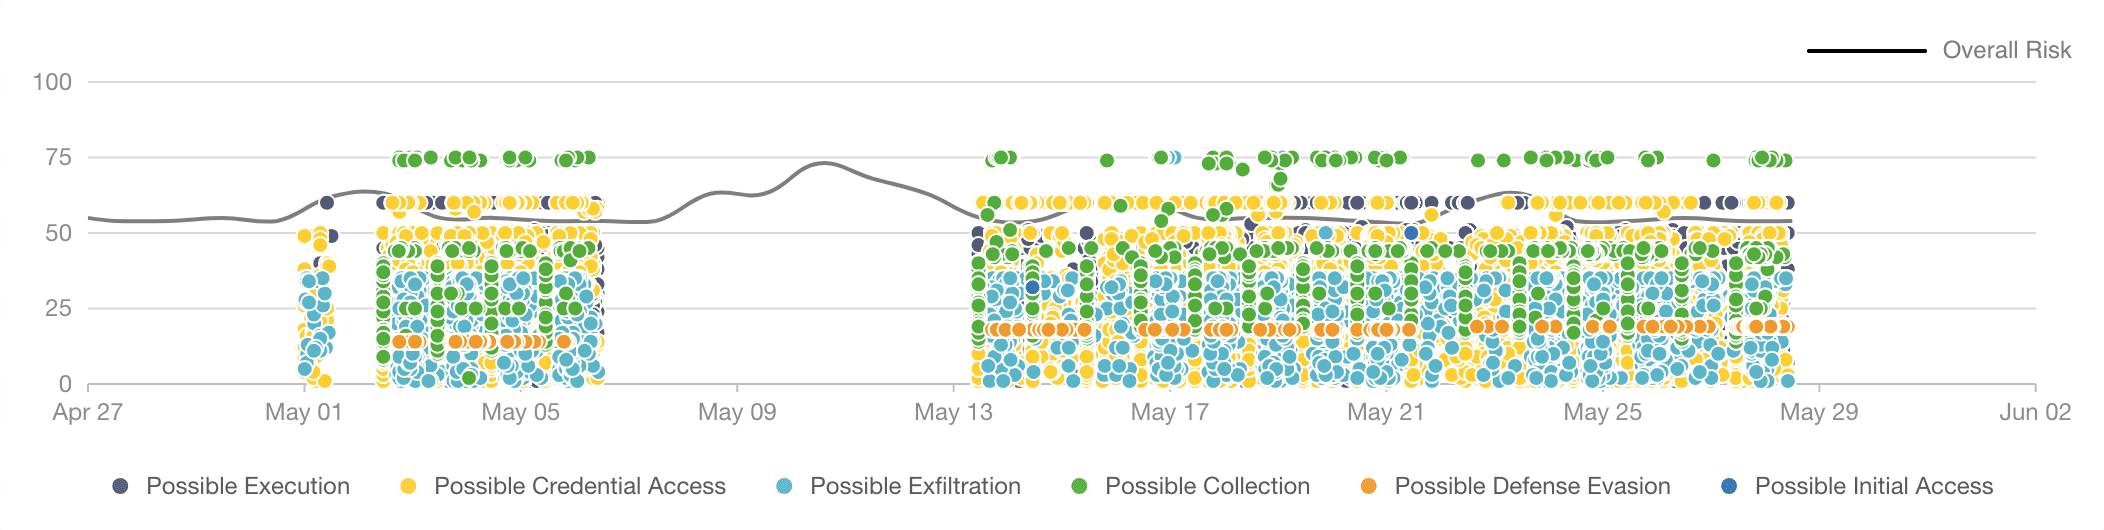Select the lone dark dot above May 01
Image resolution: width=2104 pixels, height=530 pixels.
click(x=327, y=202)
